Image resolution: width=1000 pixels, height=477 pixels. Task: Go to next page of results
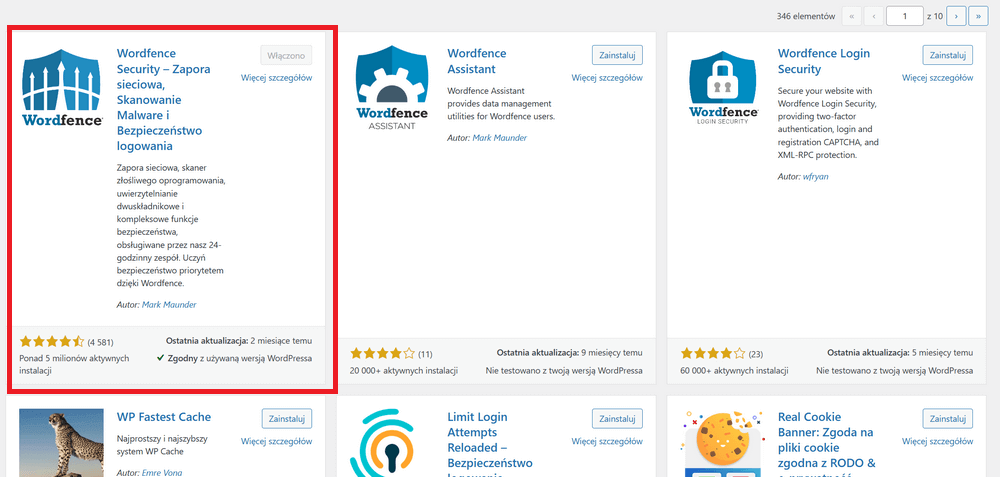956,16
